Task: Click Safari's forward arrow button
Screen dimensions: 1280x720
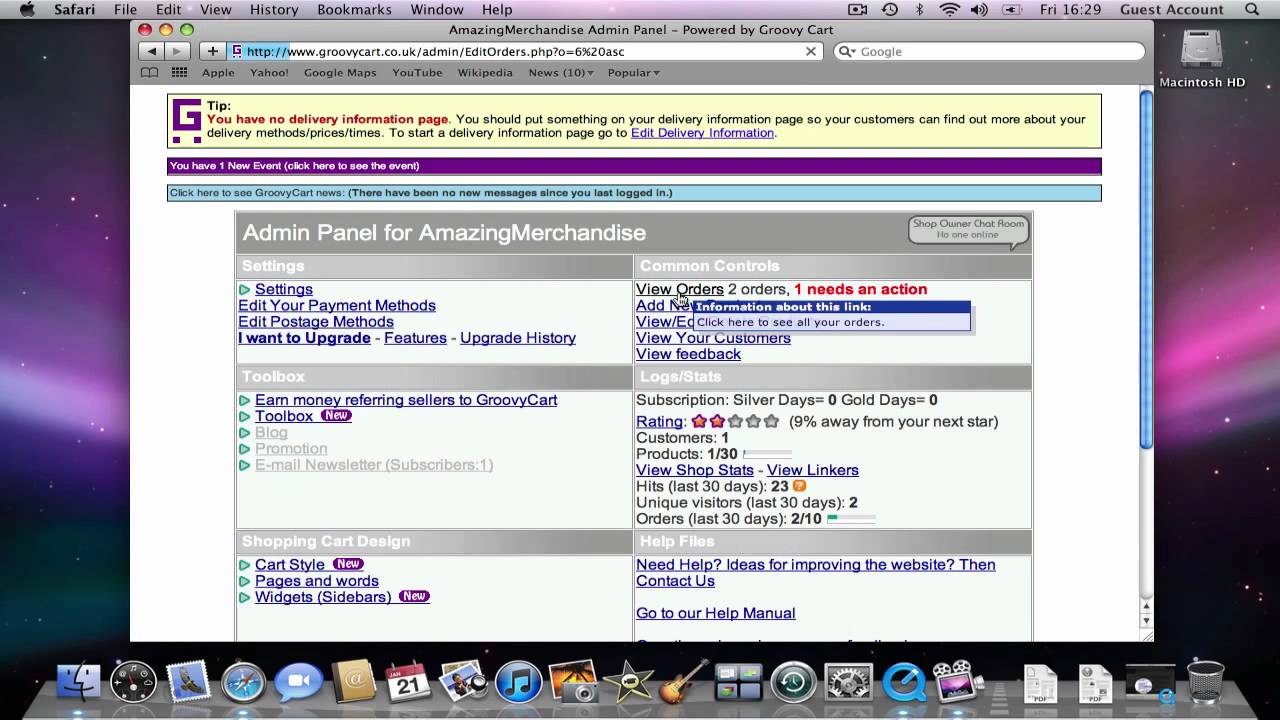Action: pos(176,51)
